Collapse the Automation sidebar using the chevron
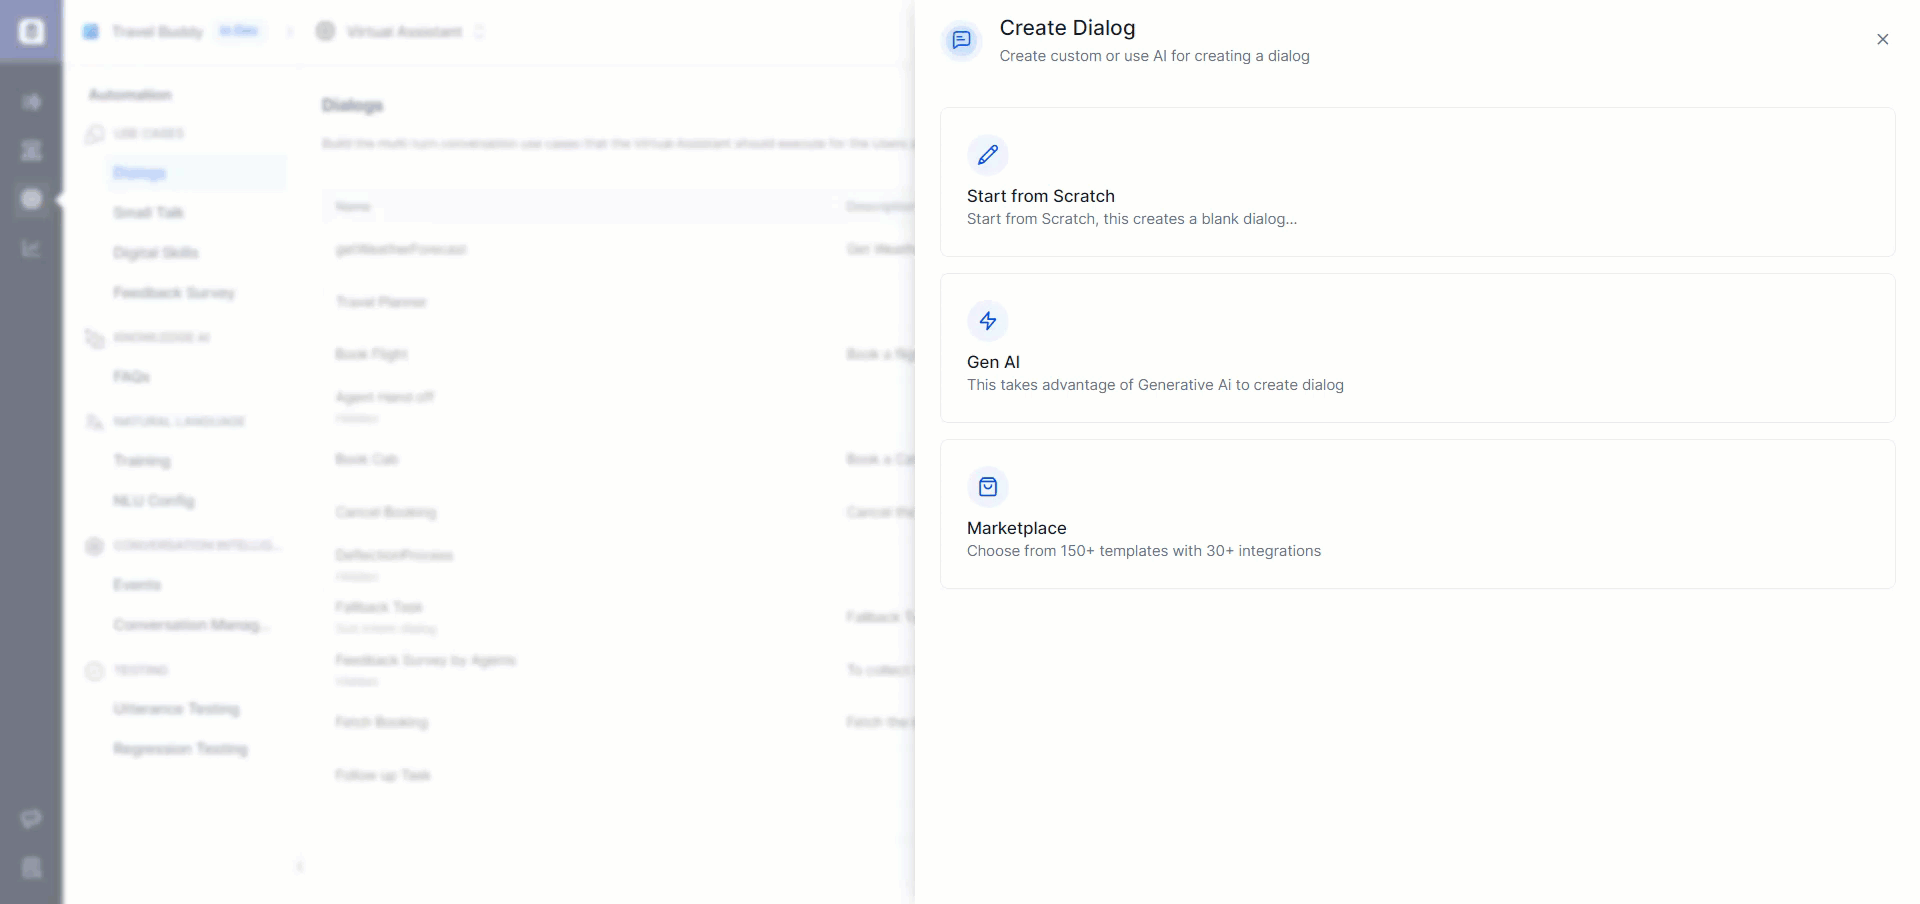 tap(299, 866)
